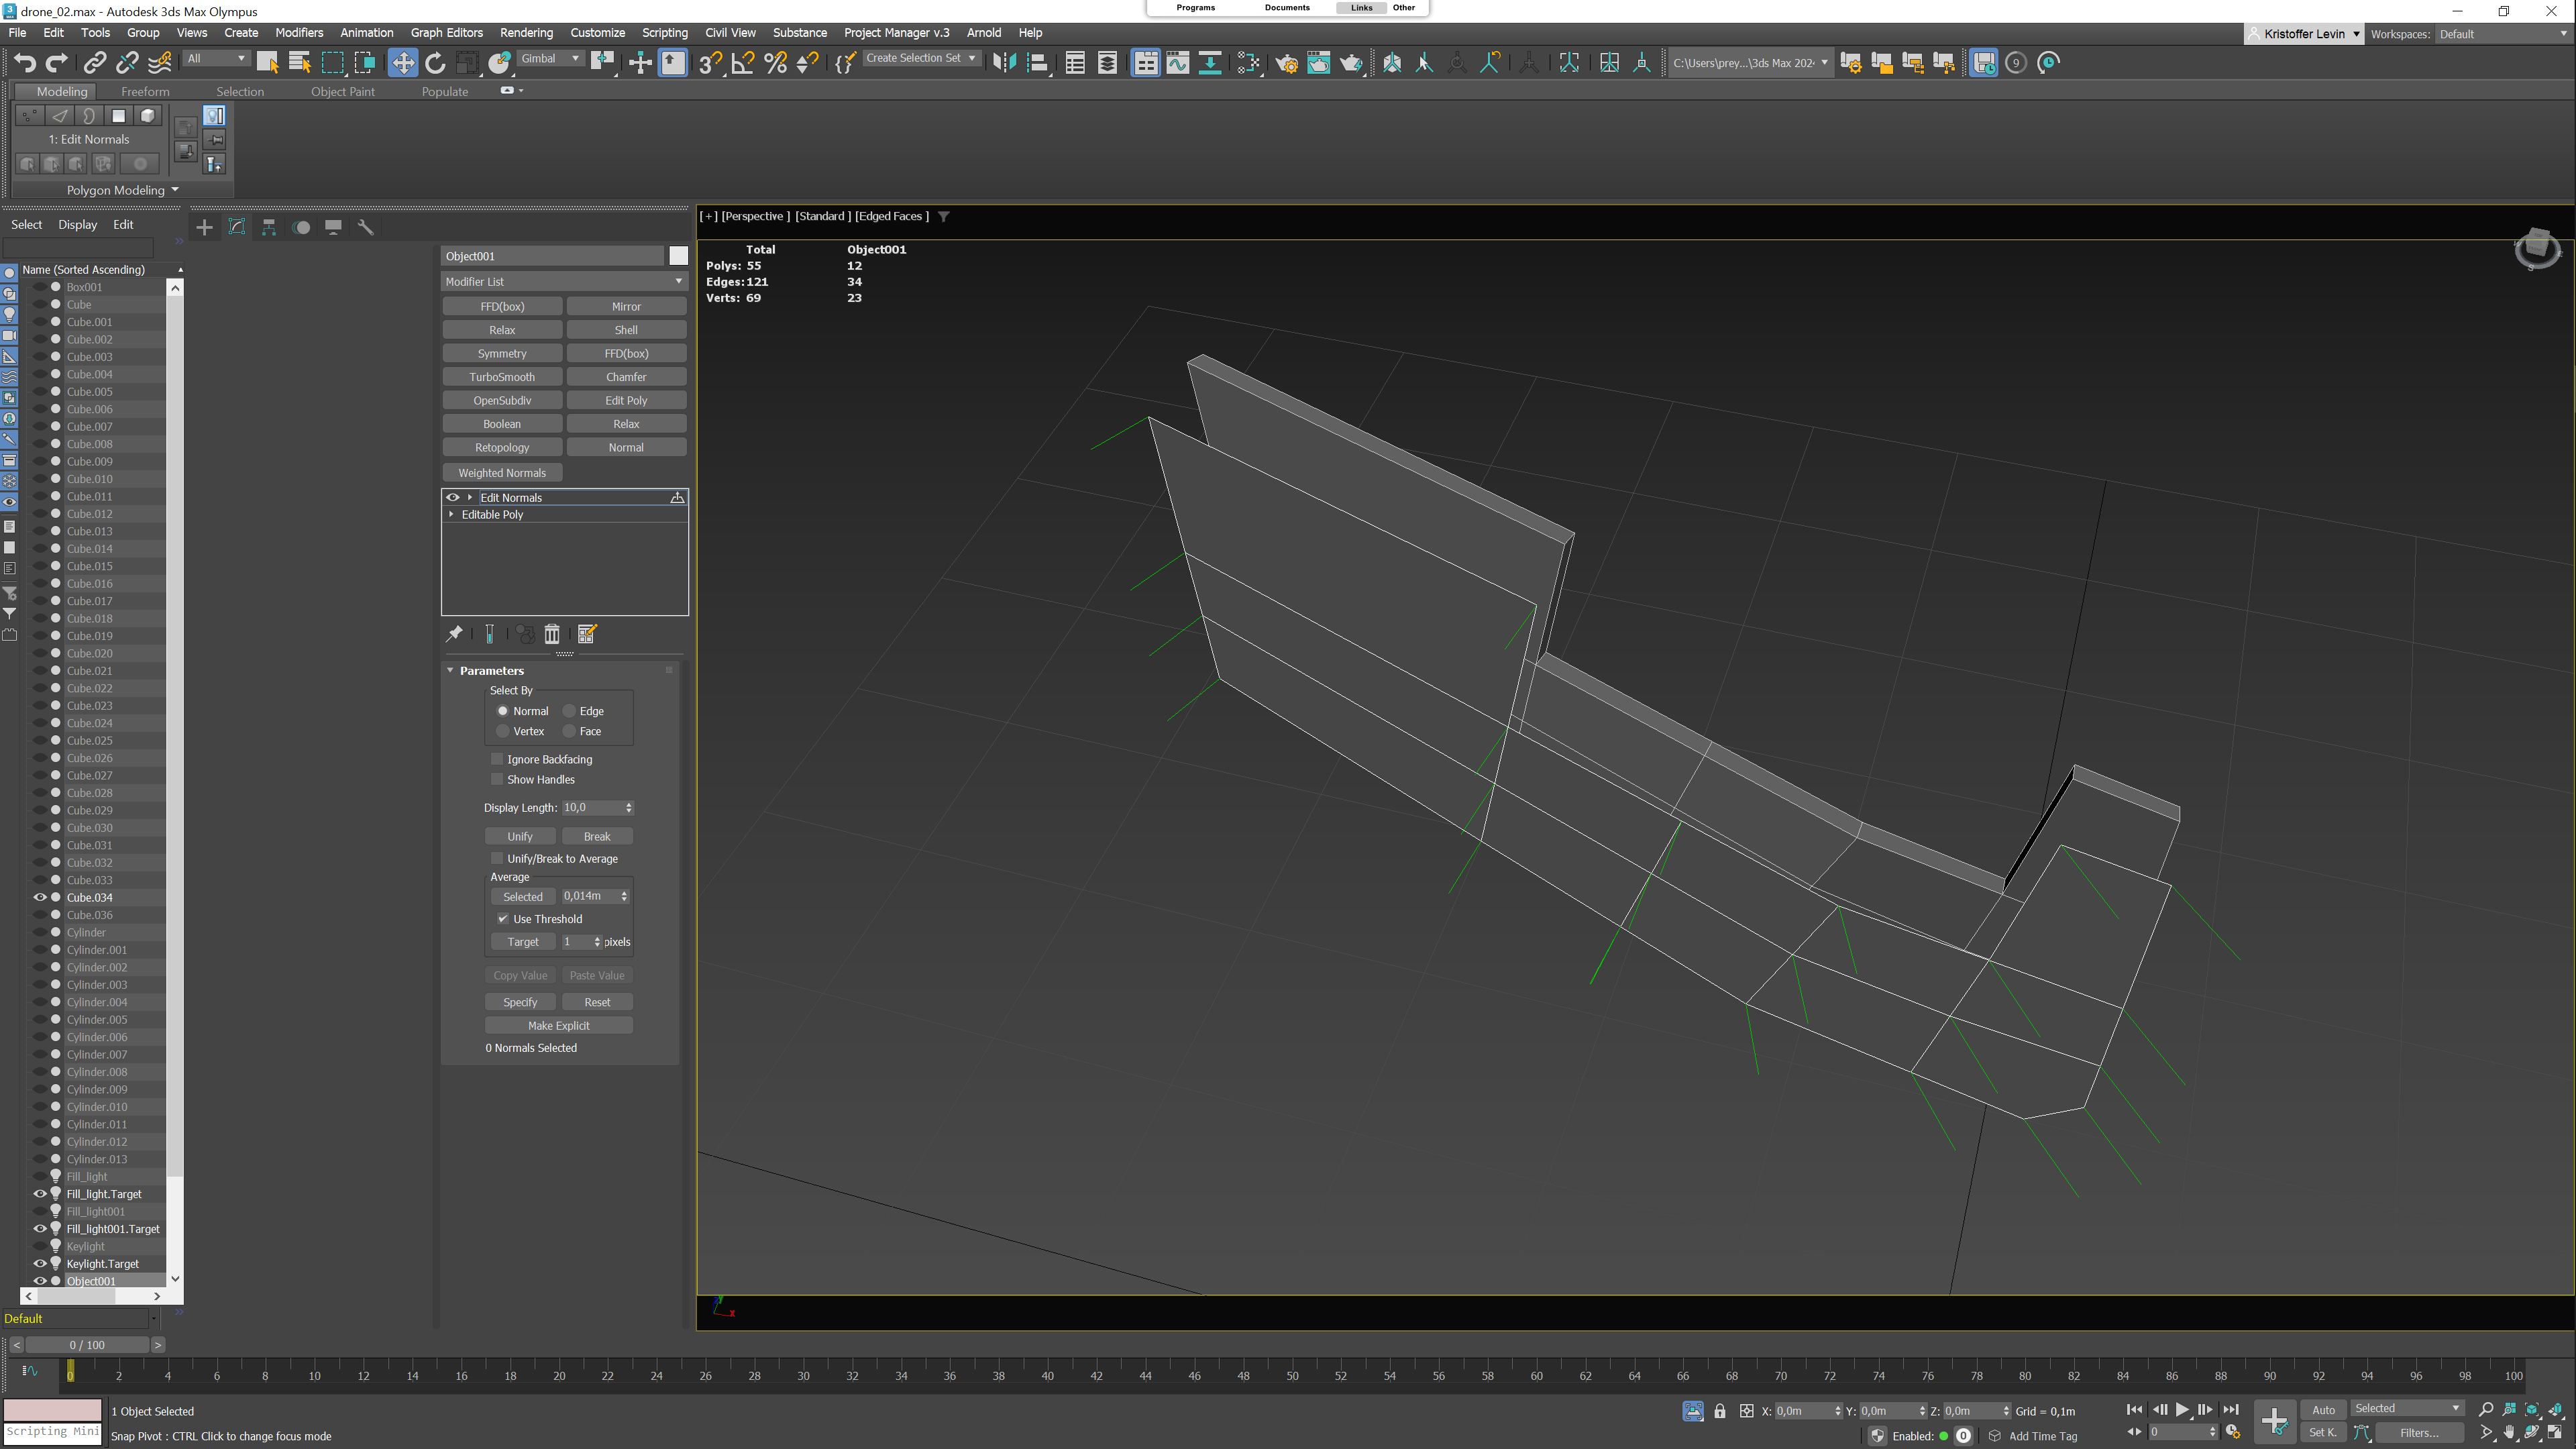Hide Edit Normals modifier via eye icon
Viewport: 2576px width, 1449px height.
(x=453, y=497)
